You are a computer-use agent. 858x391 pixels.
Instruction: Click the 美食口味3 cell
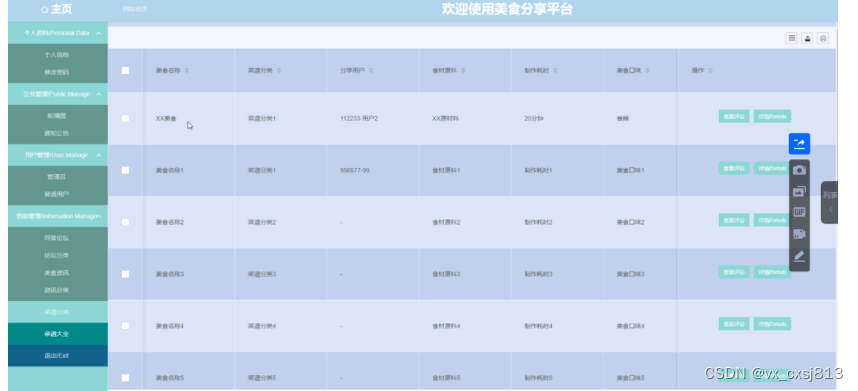click(x=630, y=275)
